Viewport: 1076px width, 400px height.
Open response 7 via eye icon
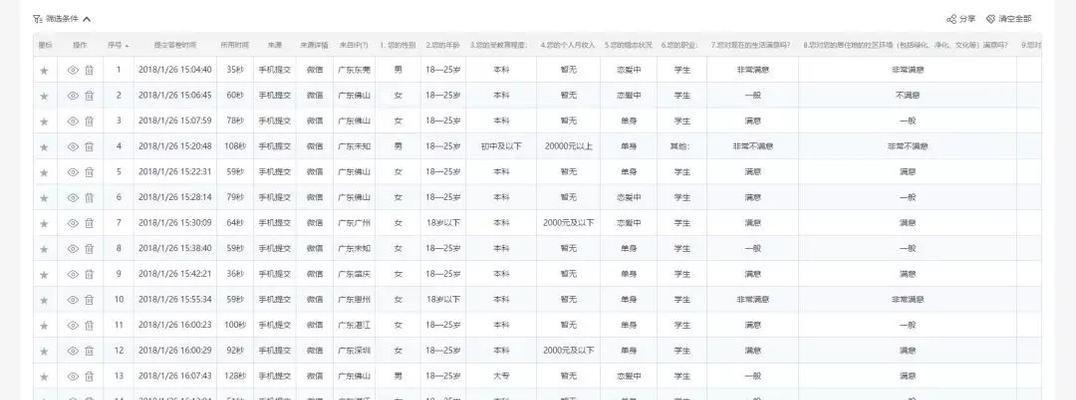(73, 224)
